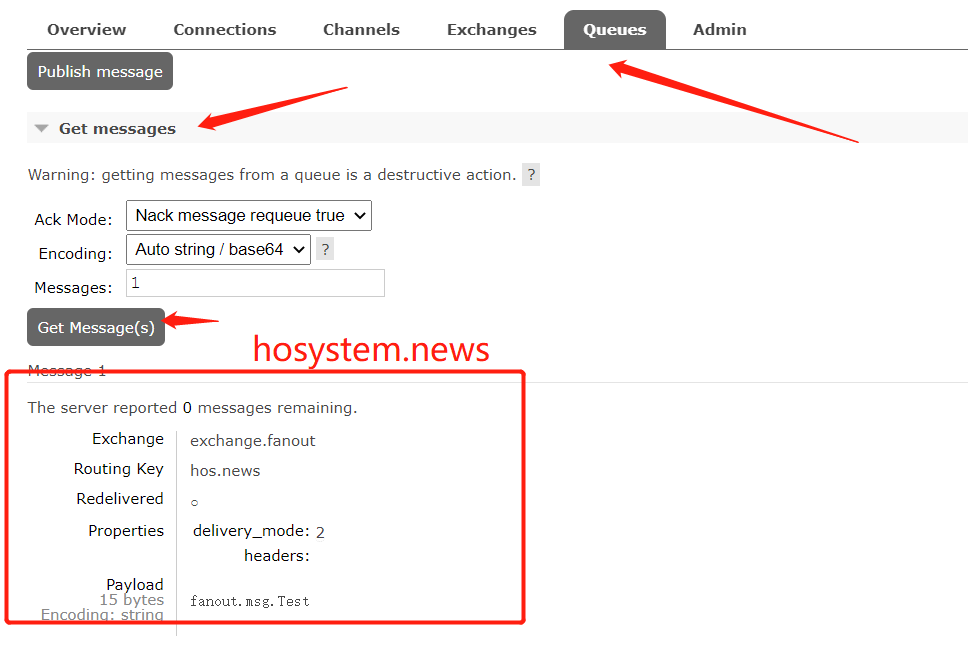Open the Admin tab

(x=720, y=30)
